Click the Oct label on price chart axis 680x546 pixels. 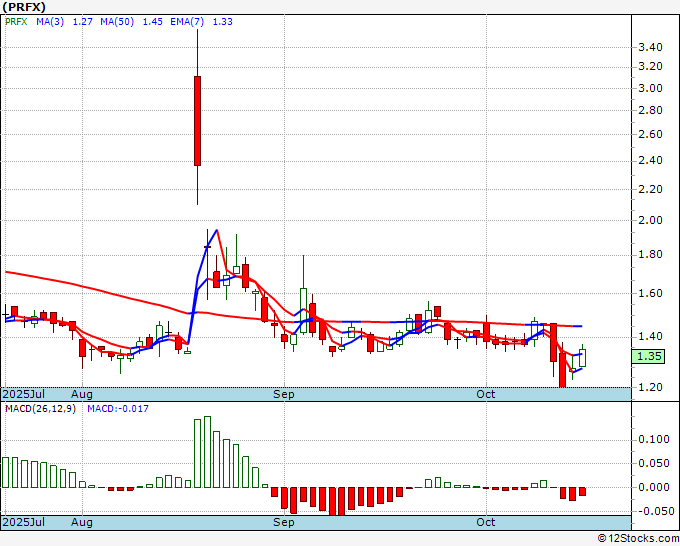pos(485,394)
